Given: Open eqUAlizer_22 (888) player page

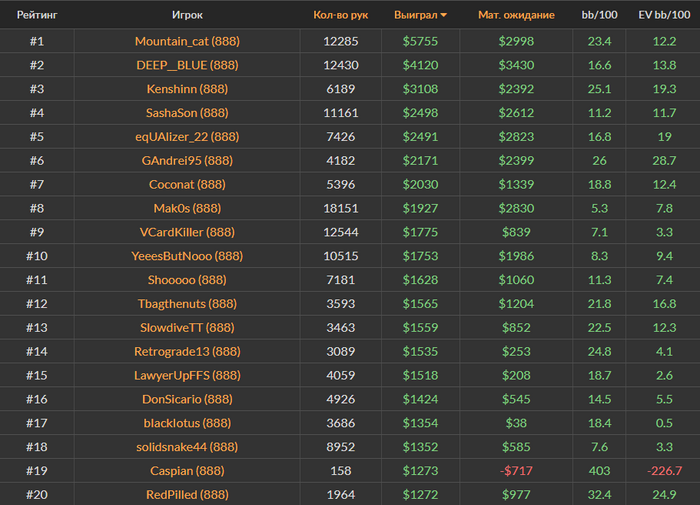Looking at the screenshot, I should tap(187, 136).
